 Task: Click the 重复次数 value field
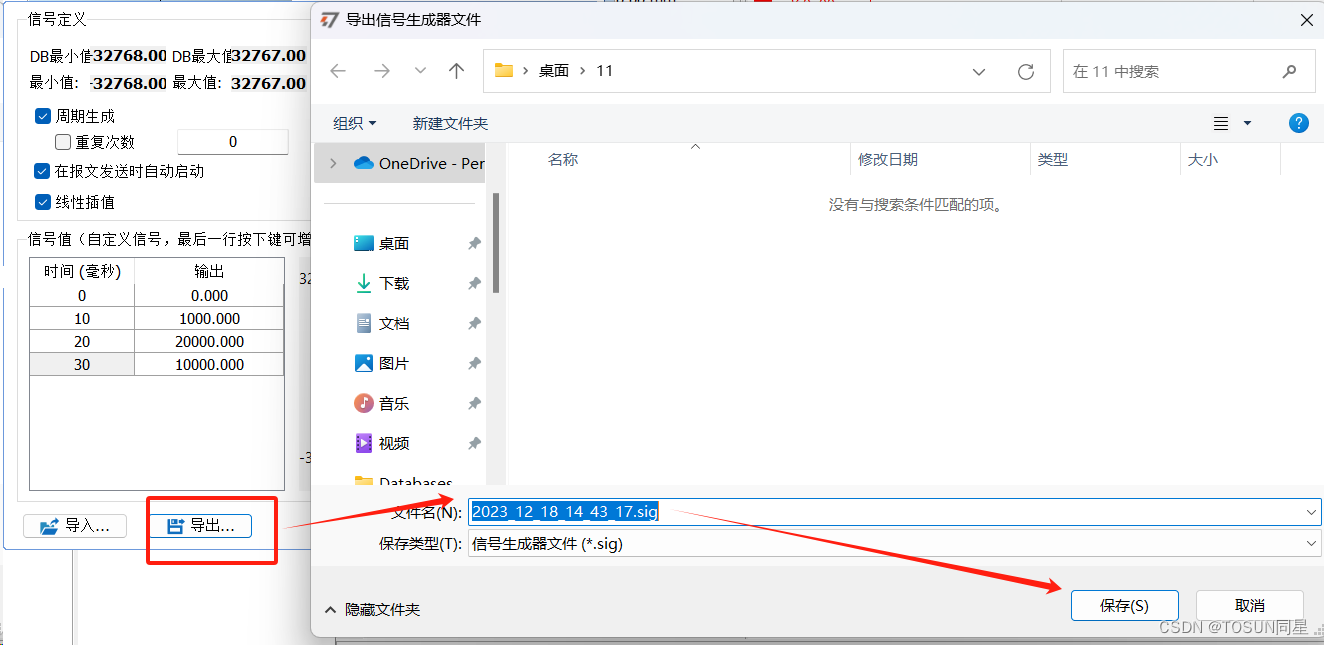233,142
